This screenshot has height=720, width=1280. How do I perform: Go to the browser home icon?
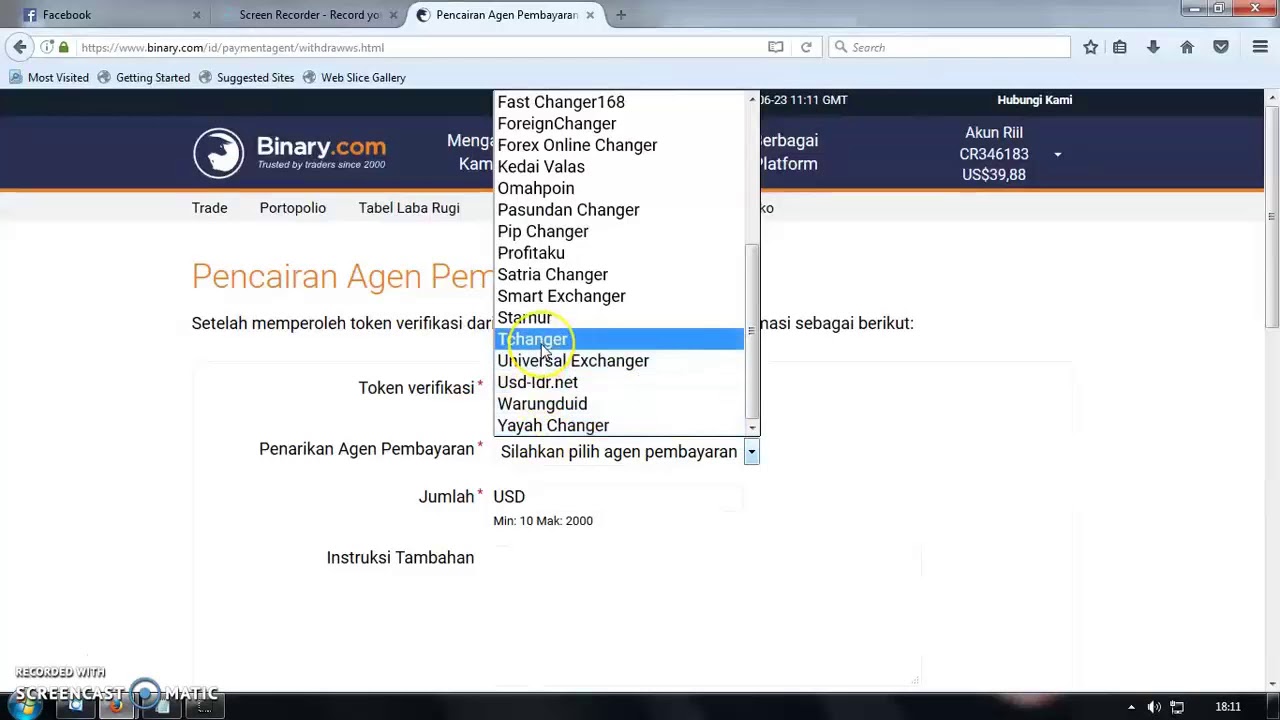coord(1187,47)
